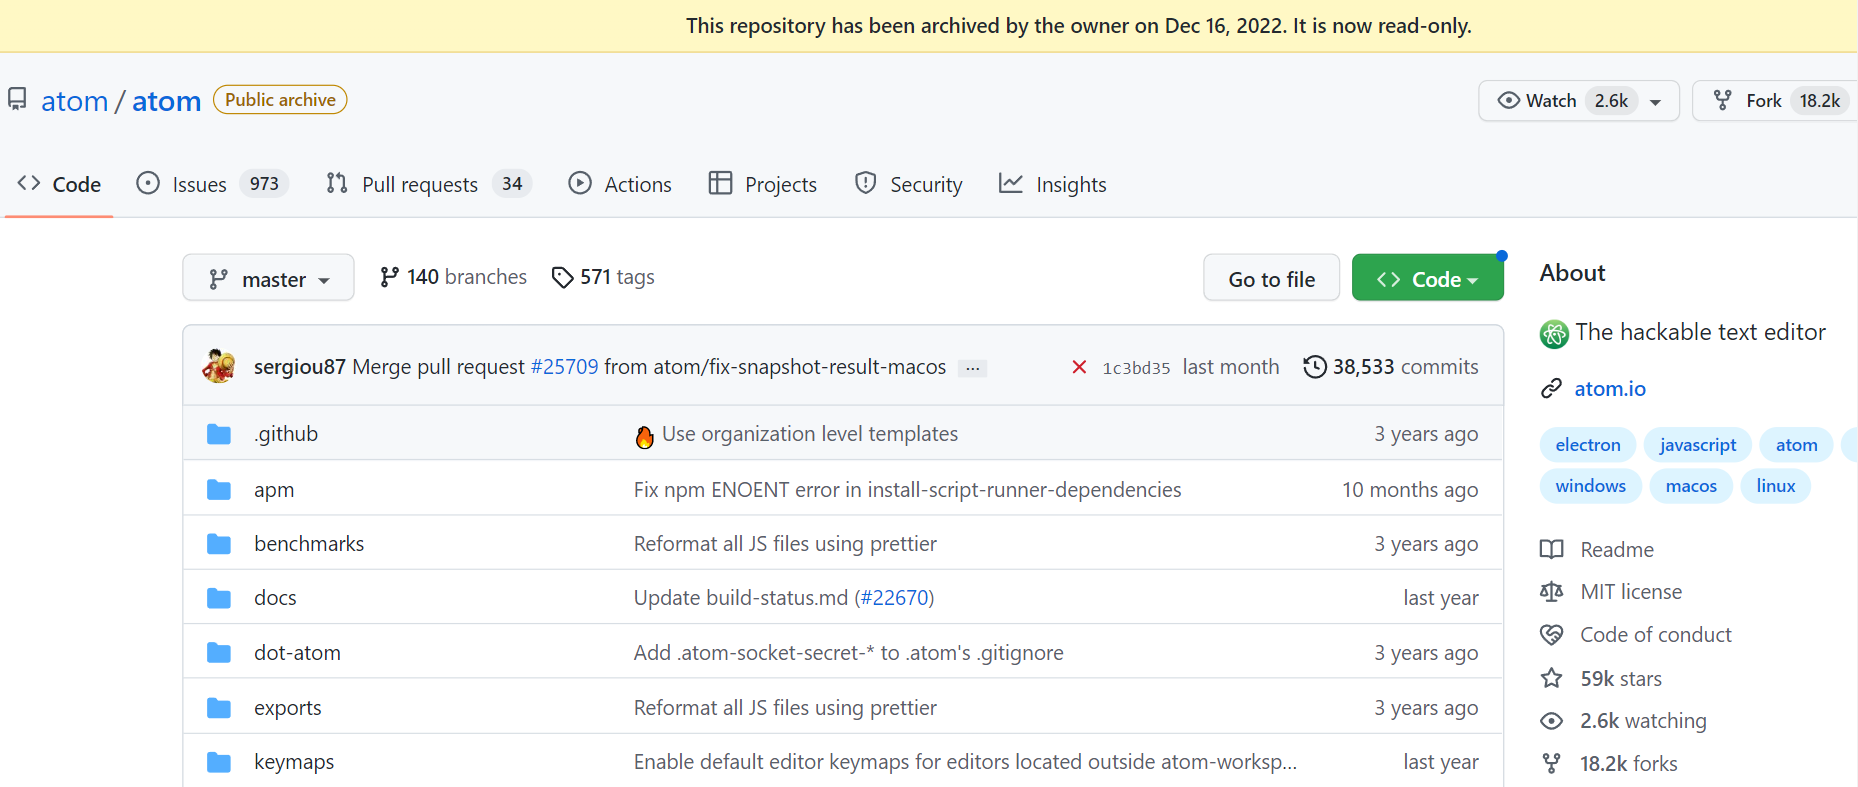
Task: Expand commit message ellipsis button
Action: point(972,368)
